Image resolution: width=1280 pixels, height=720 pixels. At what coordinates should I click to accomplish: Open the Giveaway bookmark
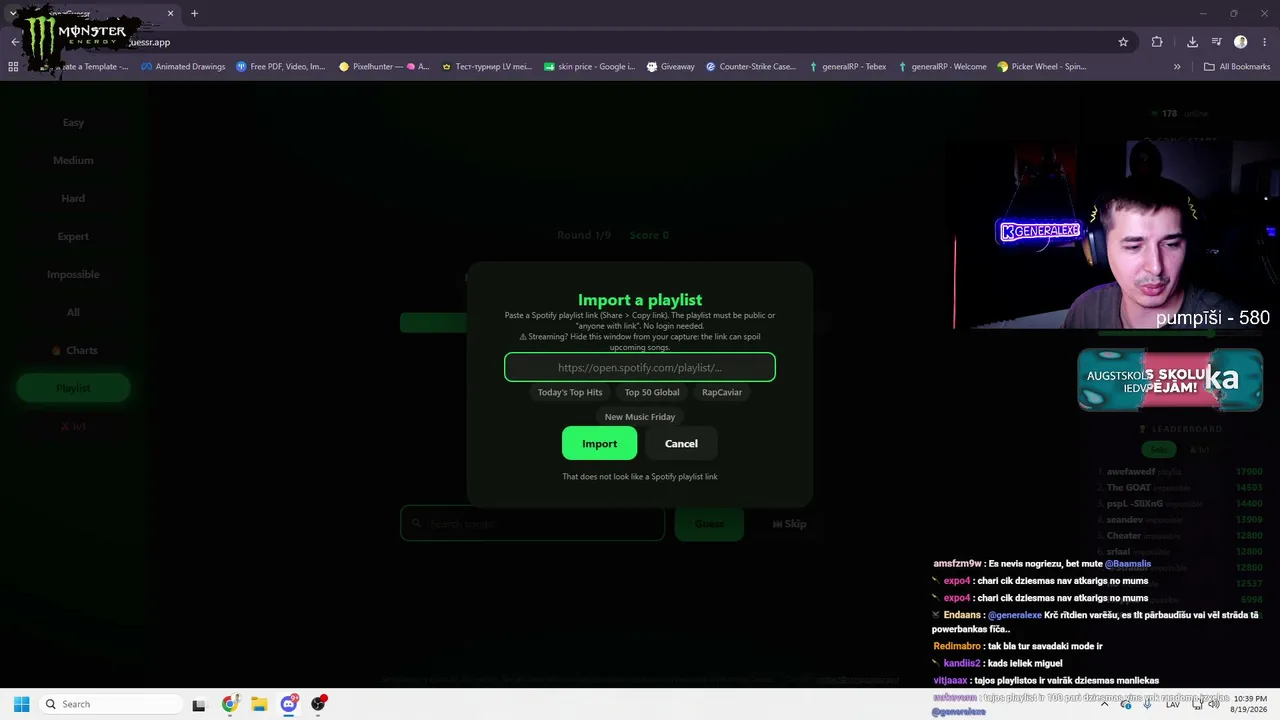pyautogui.click(x=670, y=67)
